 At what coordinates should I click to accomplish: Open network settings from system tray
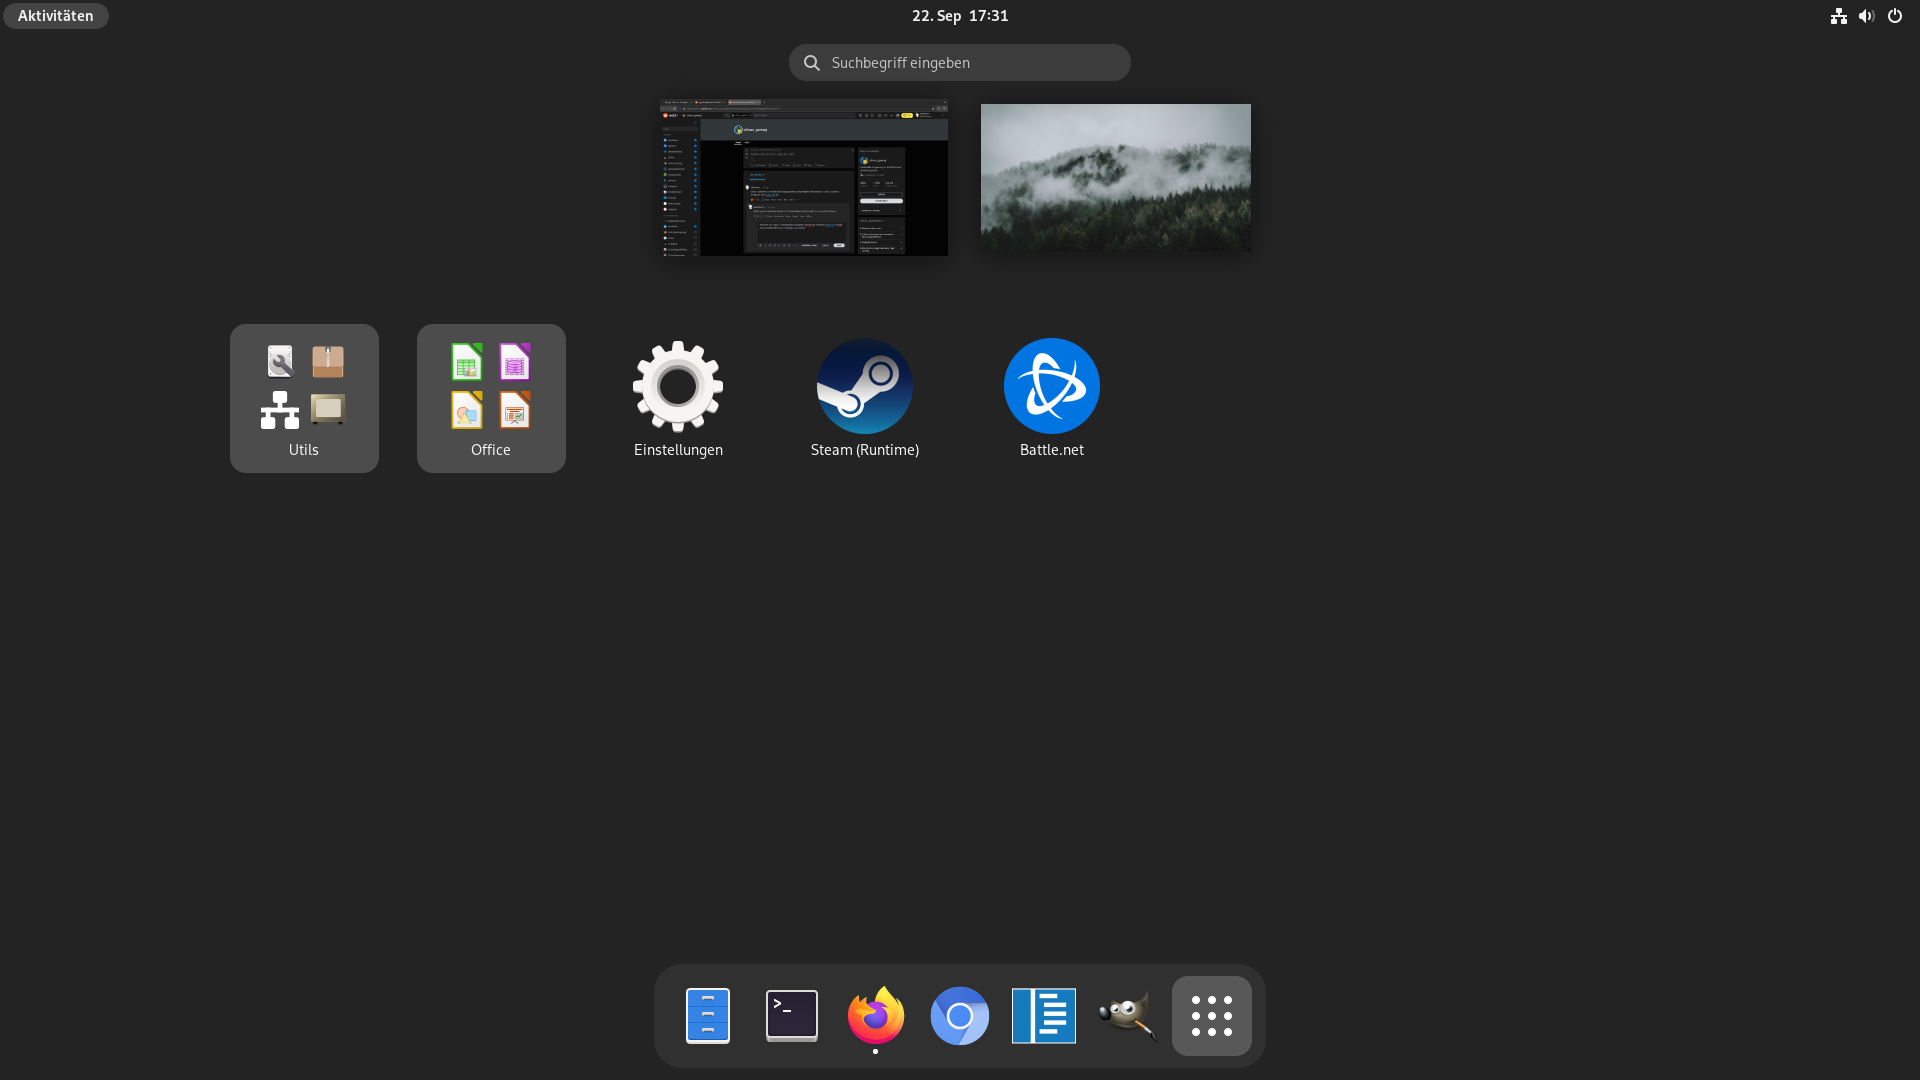click(1838, 15)
